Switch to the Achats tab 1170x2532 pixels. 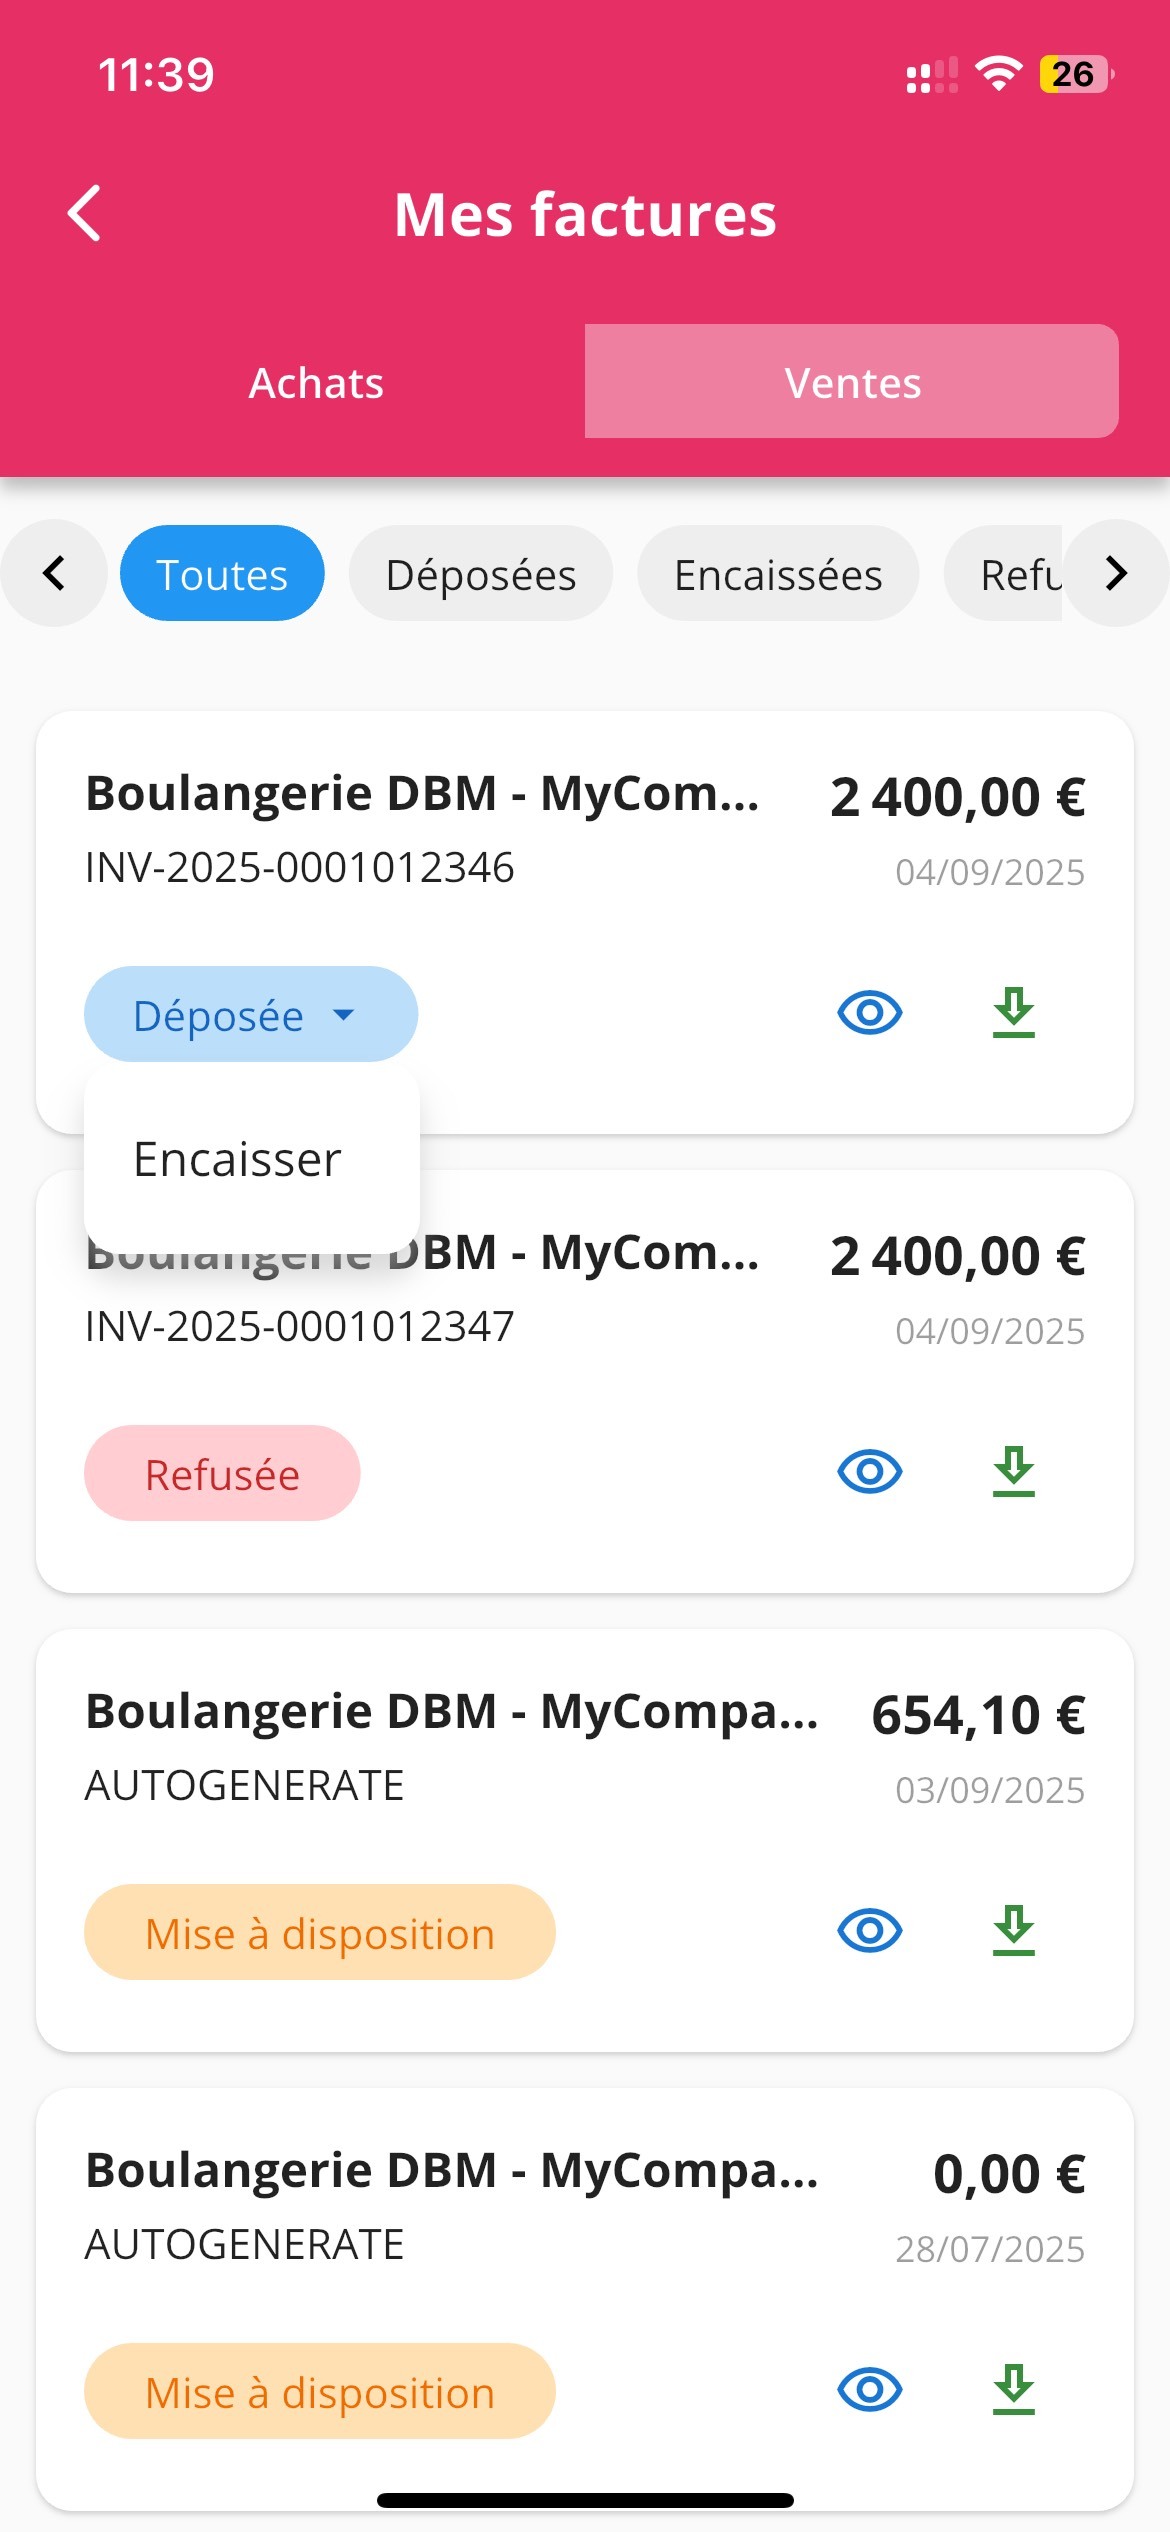[x=316, y=383]
